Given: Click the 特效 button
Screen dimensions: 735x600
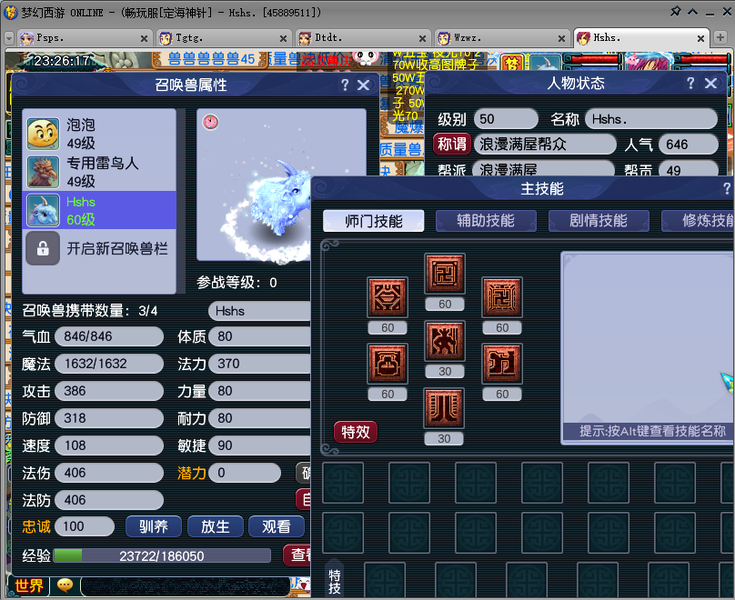Looking at the screenshot, I should pyautogui.click(x=355, y=432).
